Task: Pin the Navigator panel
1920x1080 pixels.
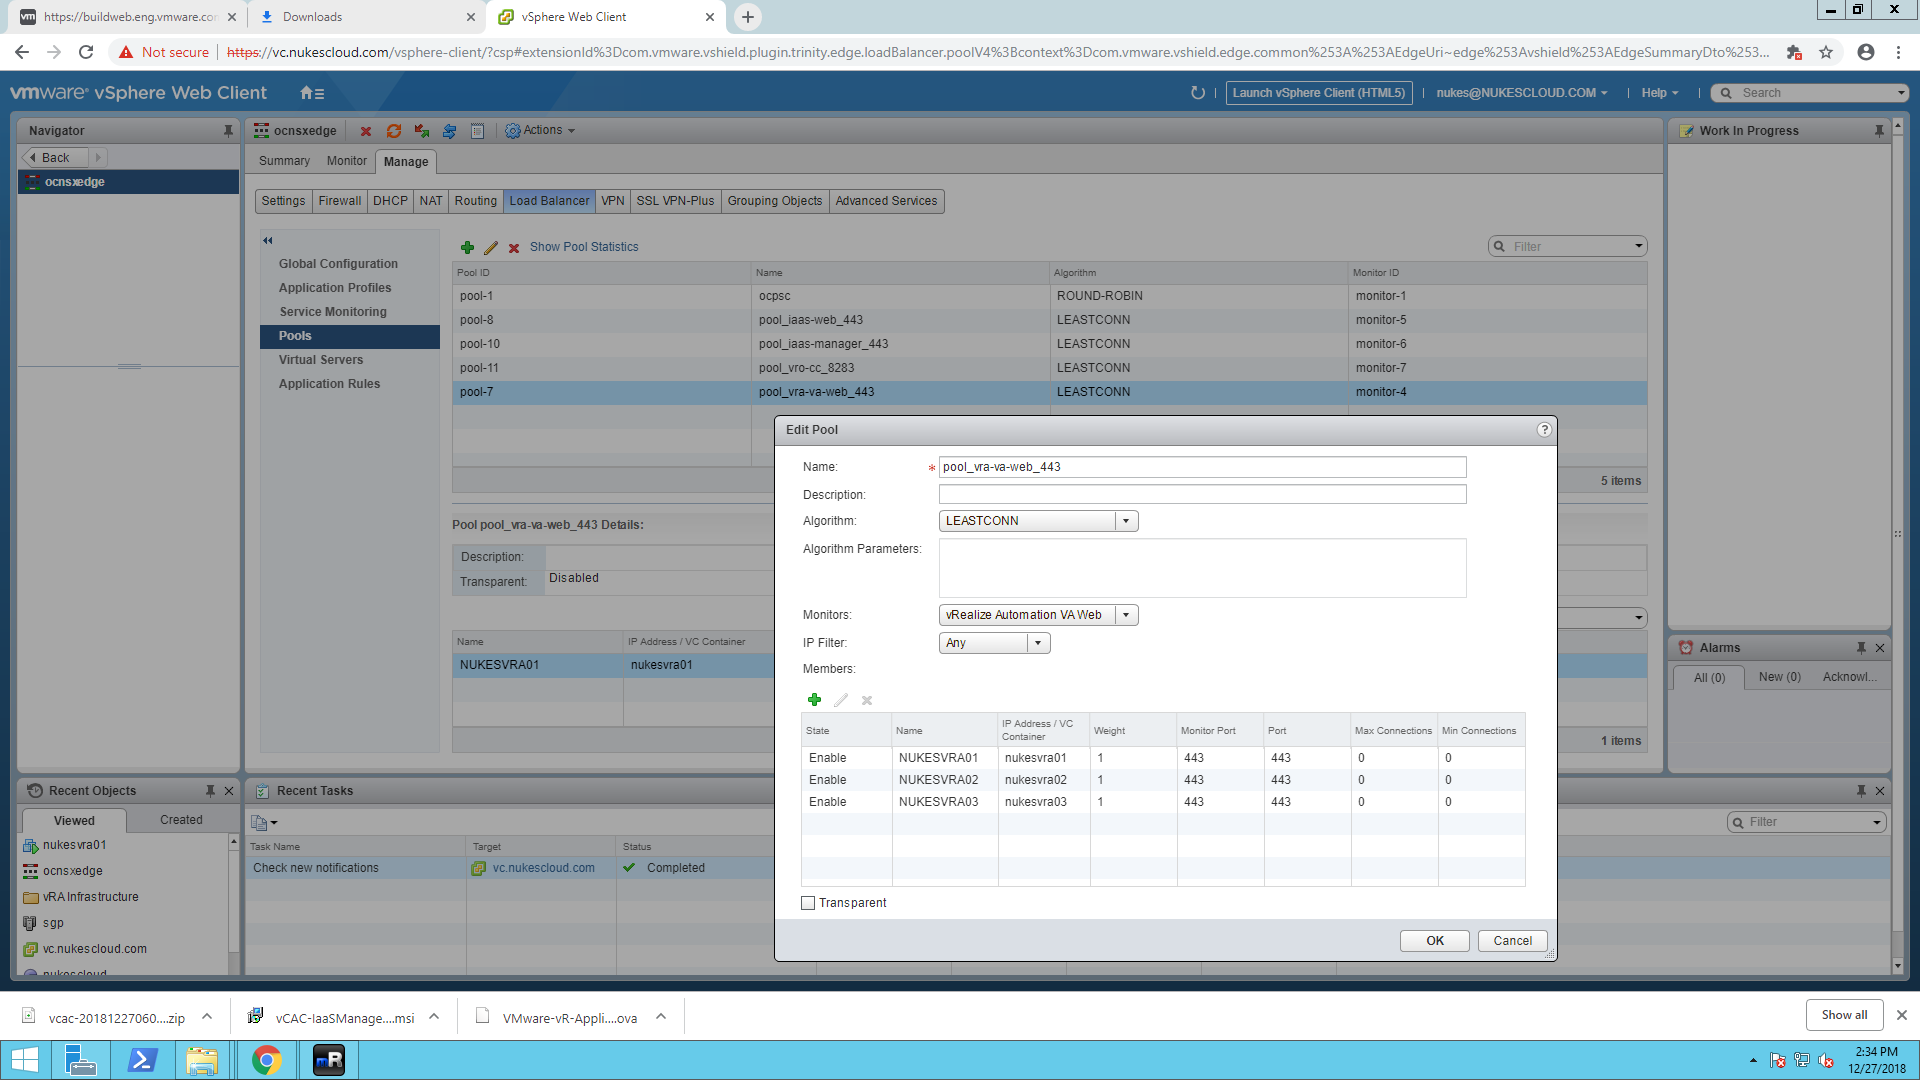Action: 228,131
